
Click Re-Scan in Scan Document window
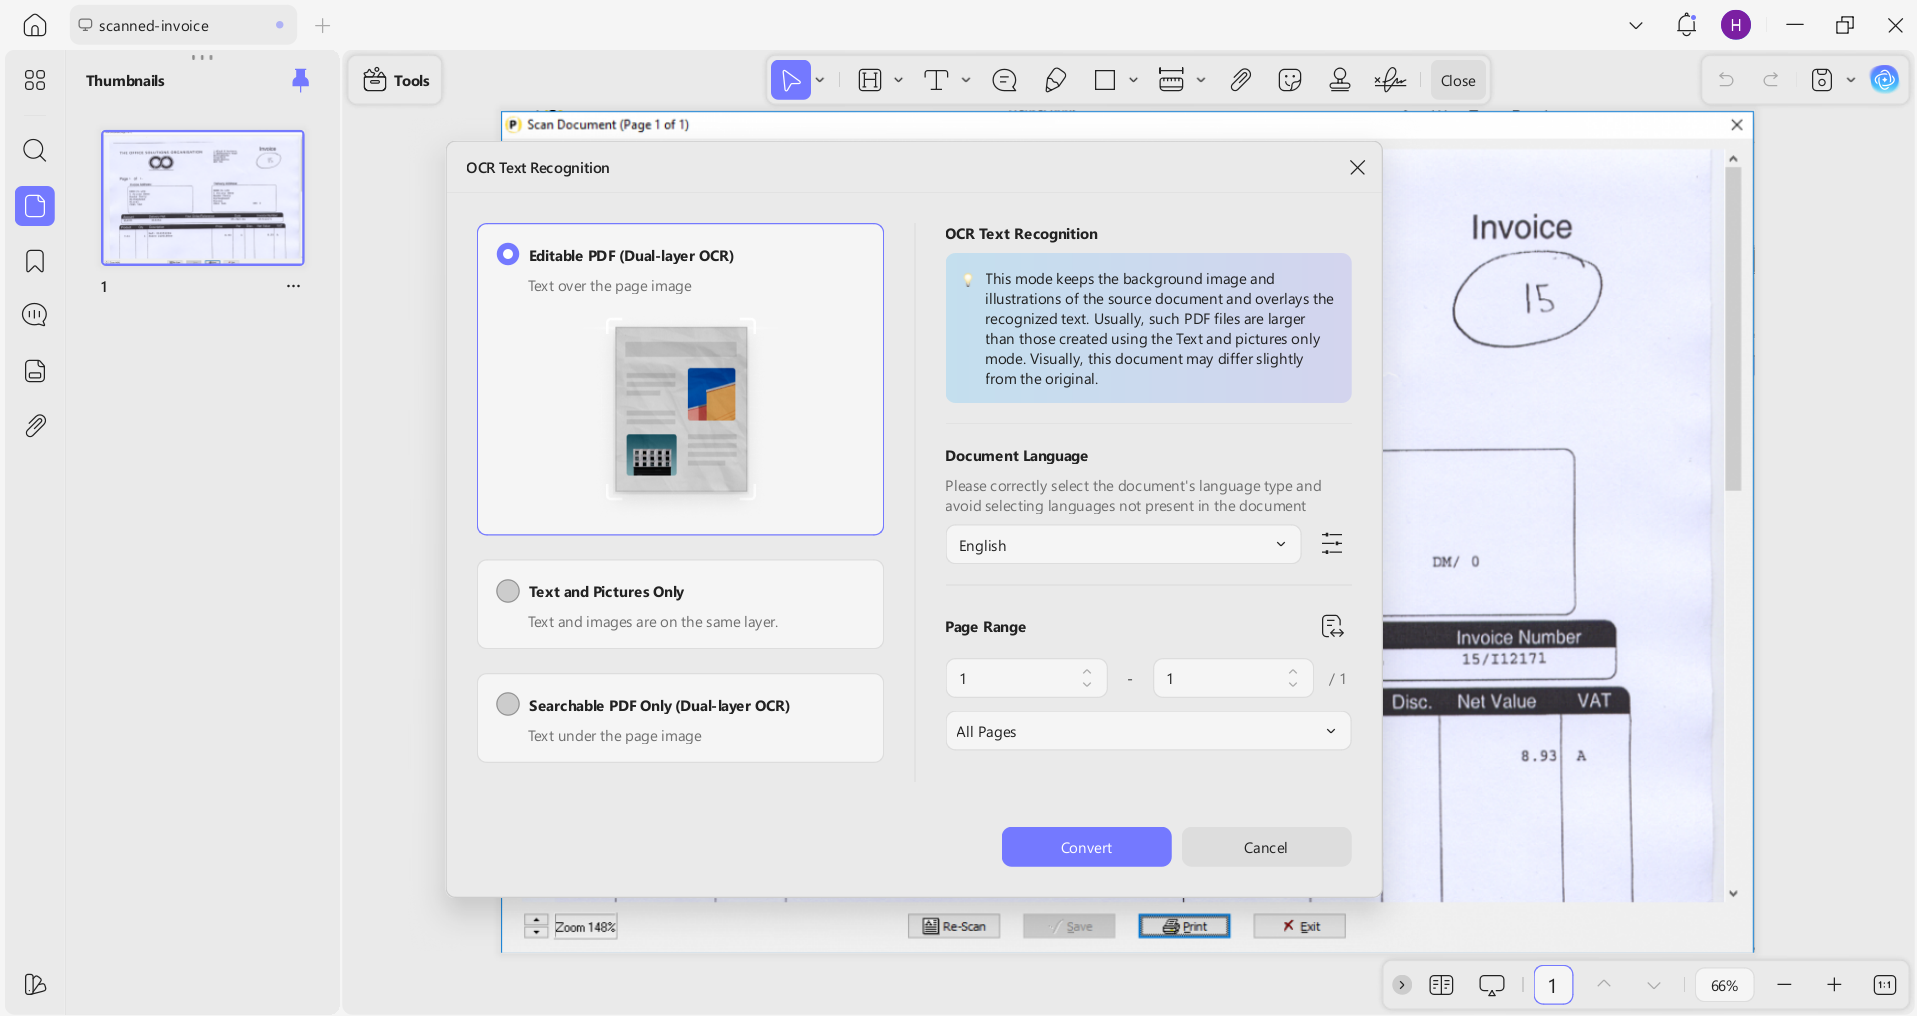954,926
